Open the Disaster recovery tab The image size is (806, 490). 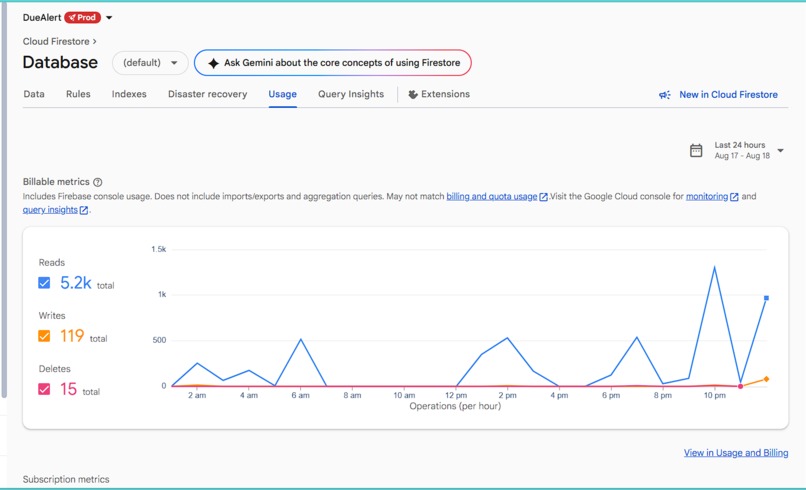tap(208, 94)
